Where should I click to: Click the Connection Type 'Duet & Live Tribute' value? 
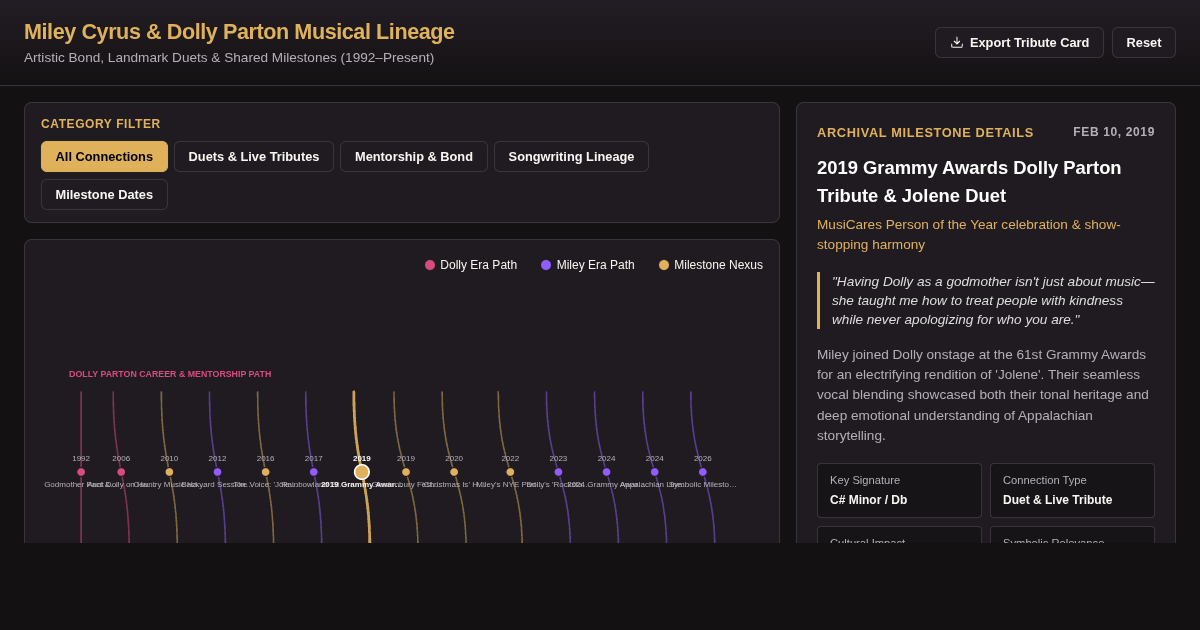point(1057,500)
